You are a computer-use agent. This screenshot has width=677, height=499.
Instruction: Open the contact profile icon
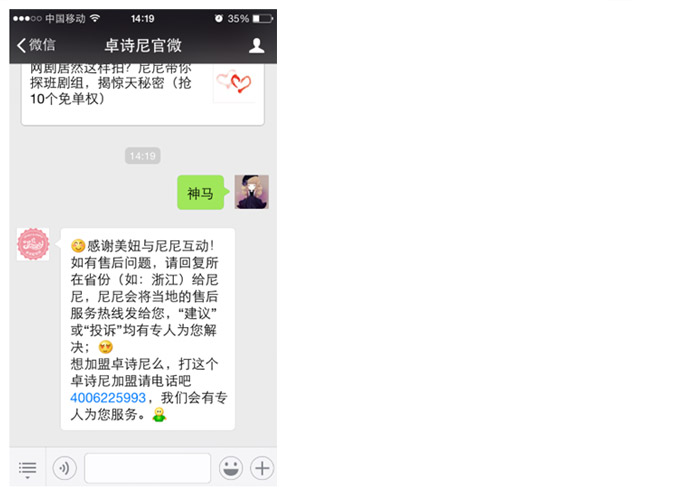tap(256, 45)
